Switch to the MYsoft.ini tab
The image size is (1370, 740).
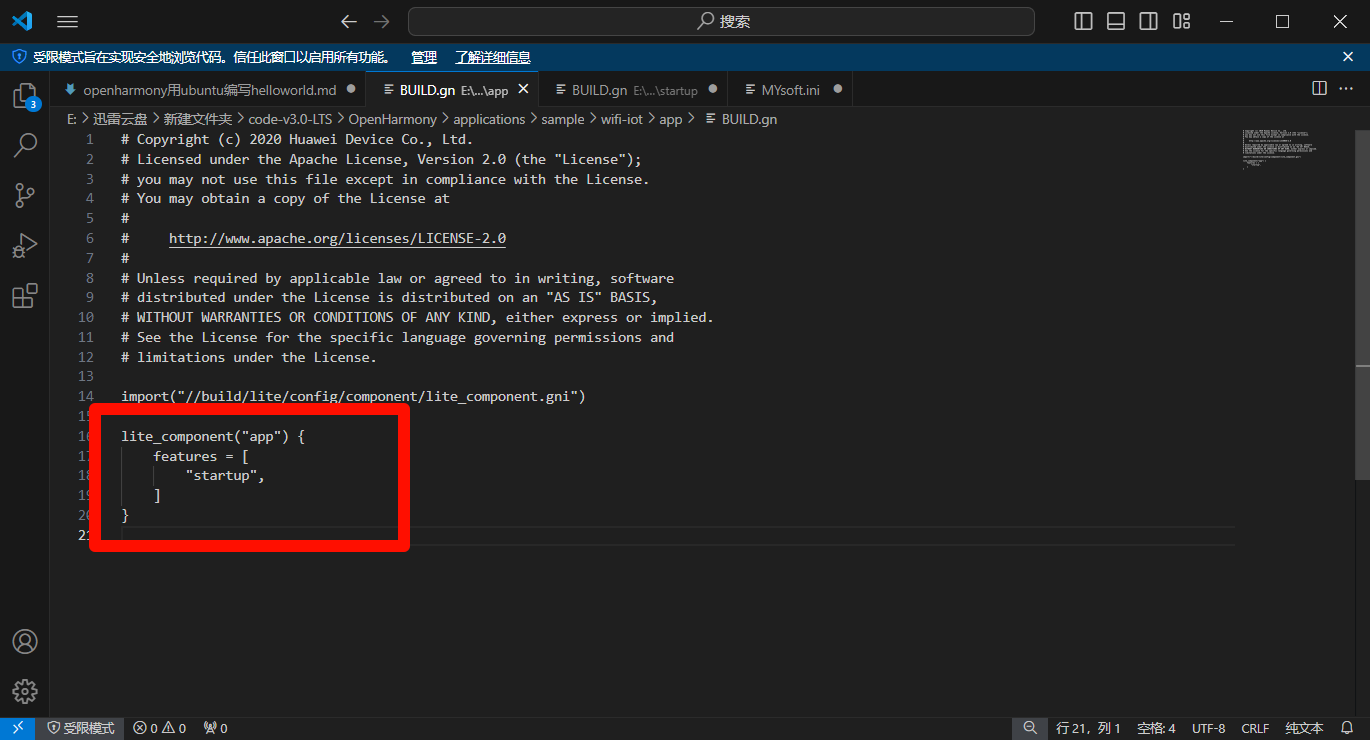(790, 88)
